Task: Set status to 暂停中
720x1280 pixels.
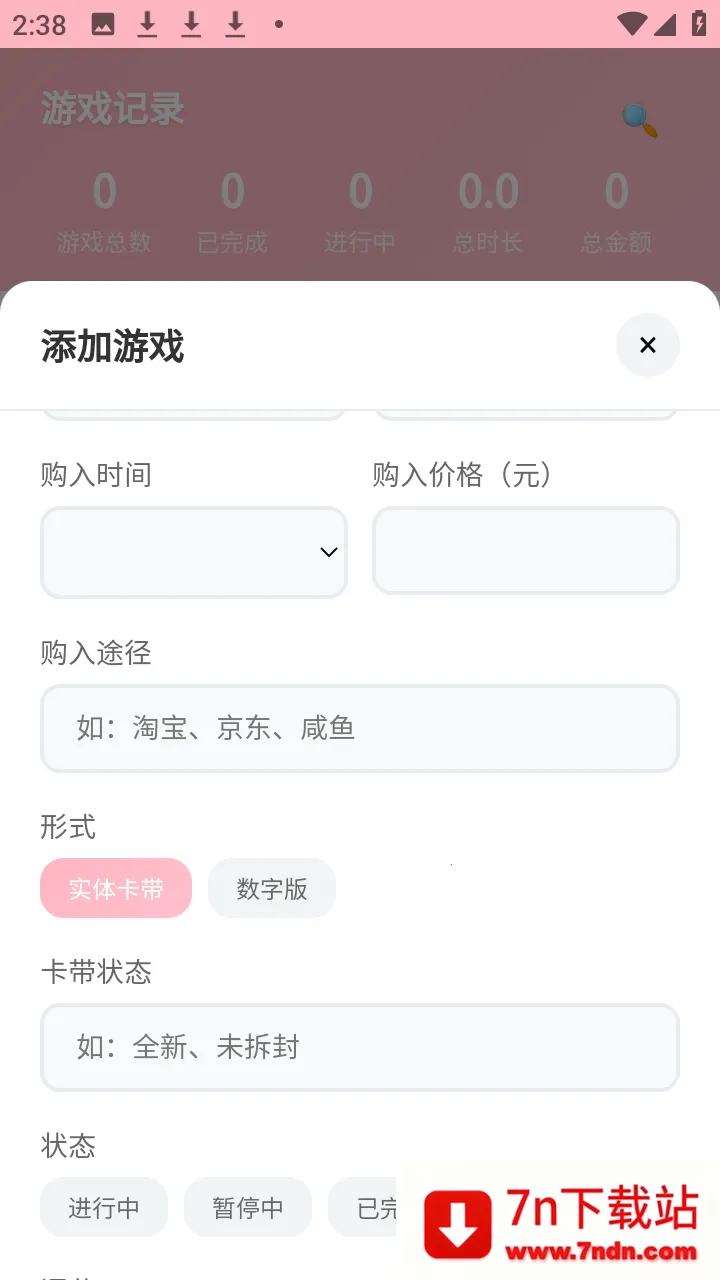Action: pos(248,1207)
